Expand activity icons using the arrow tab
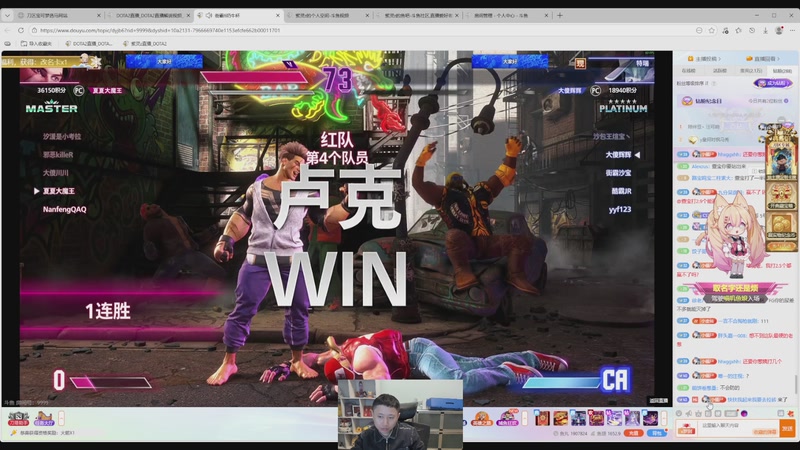This screenshot has height=450, width=800. click(524, 419)
